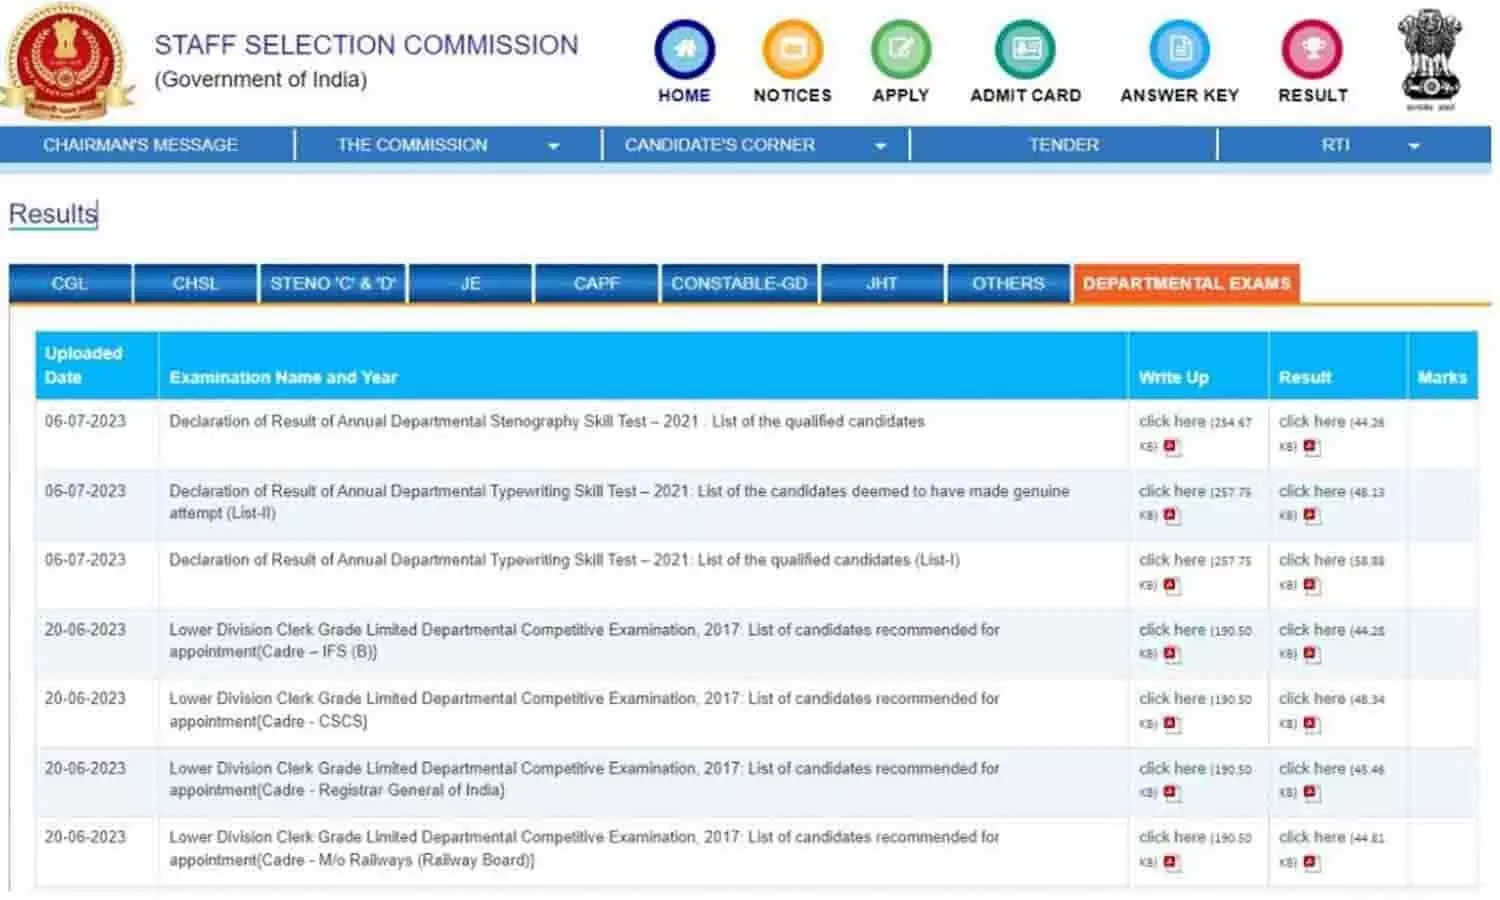Click the Apply icon

tap(900, 50)
